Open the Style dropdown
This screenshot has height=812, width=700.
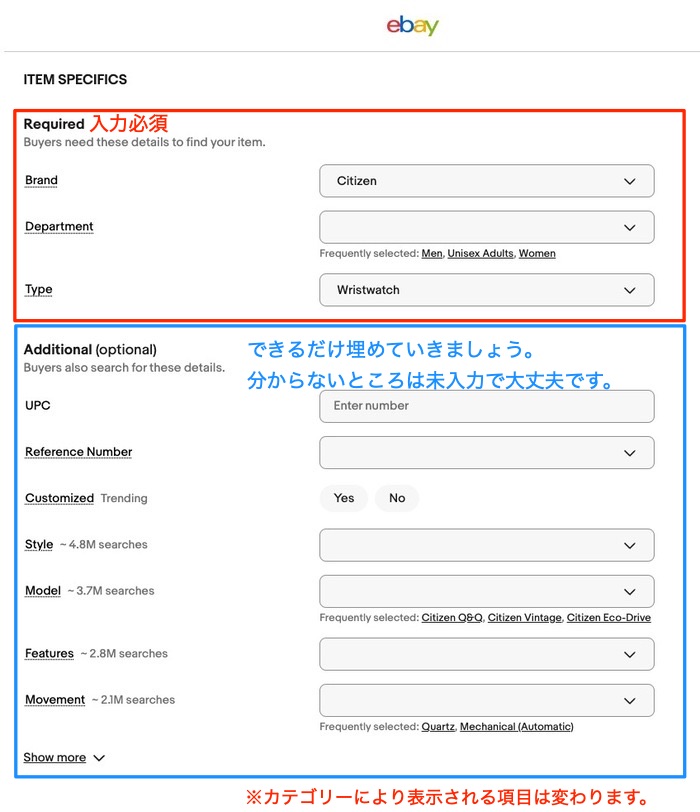486,545
